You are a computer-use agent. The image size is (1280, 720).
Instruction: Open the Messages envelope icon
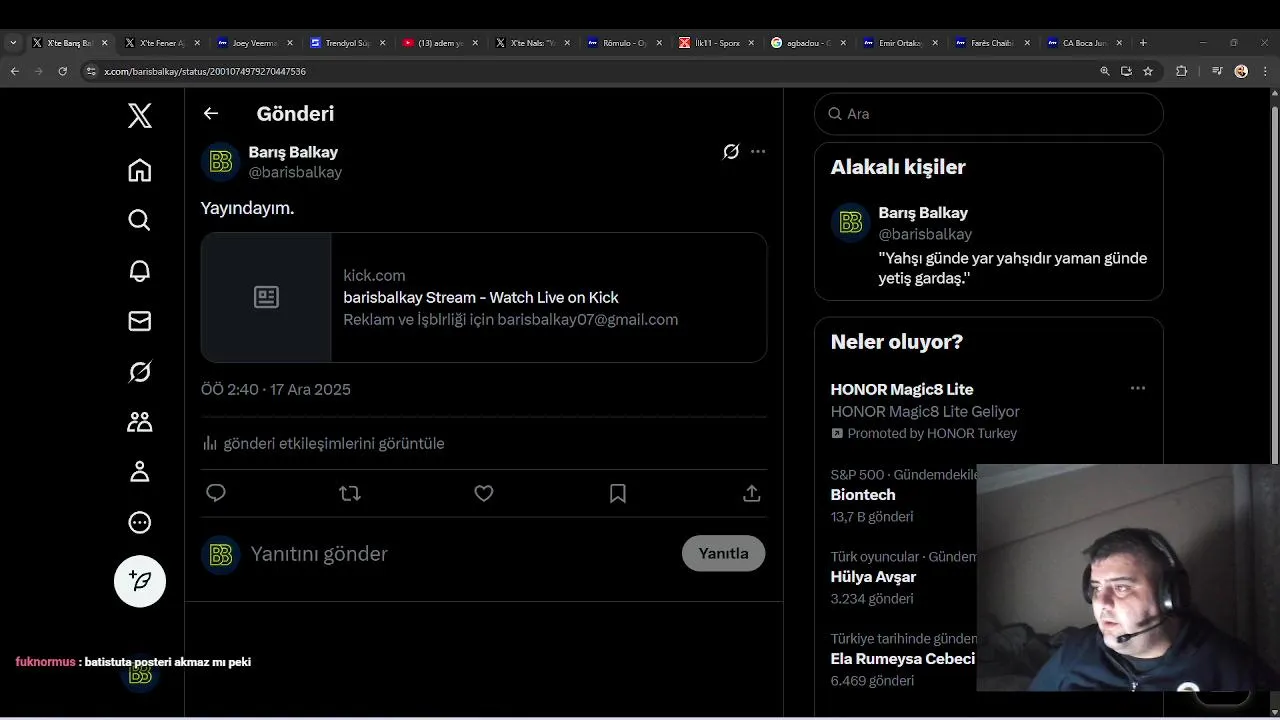pos(140,321)
